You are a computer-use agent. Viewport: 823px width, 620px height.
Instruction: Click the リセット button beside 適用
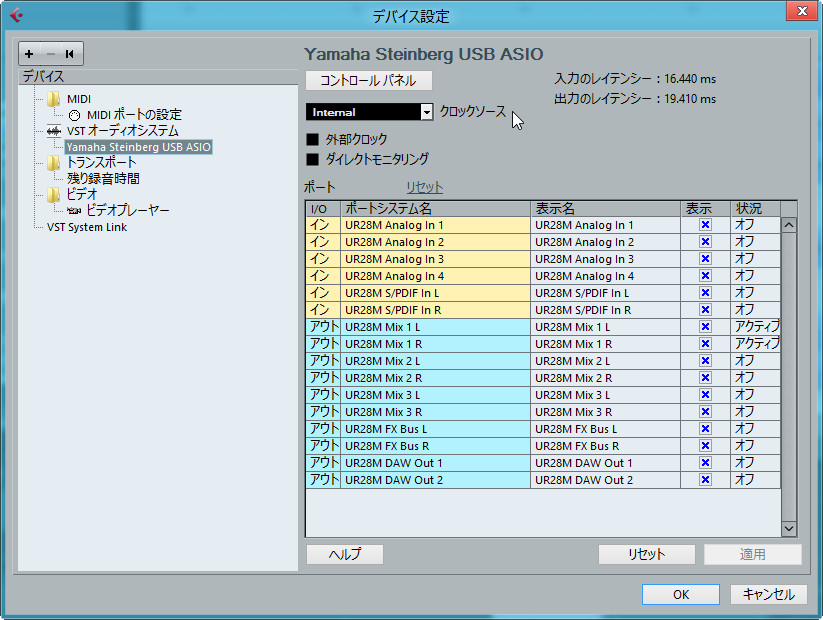pyautogui.click(x=647, y=554)
